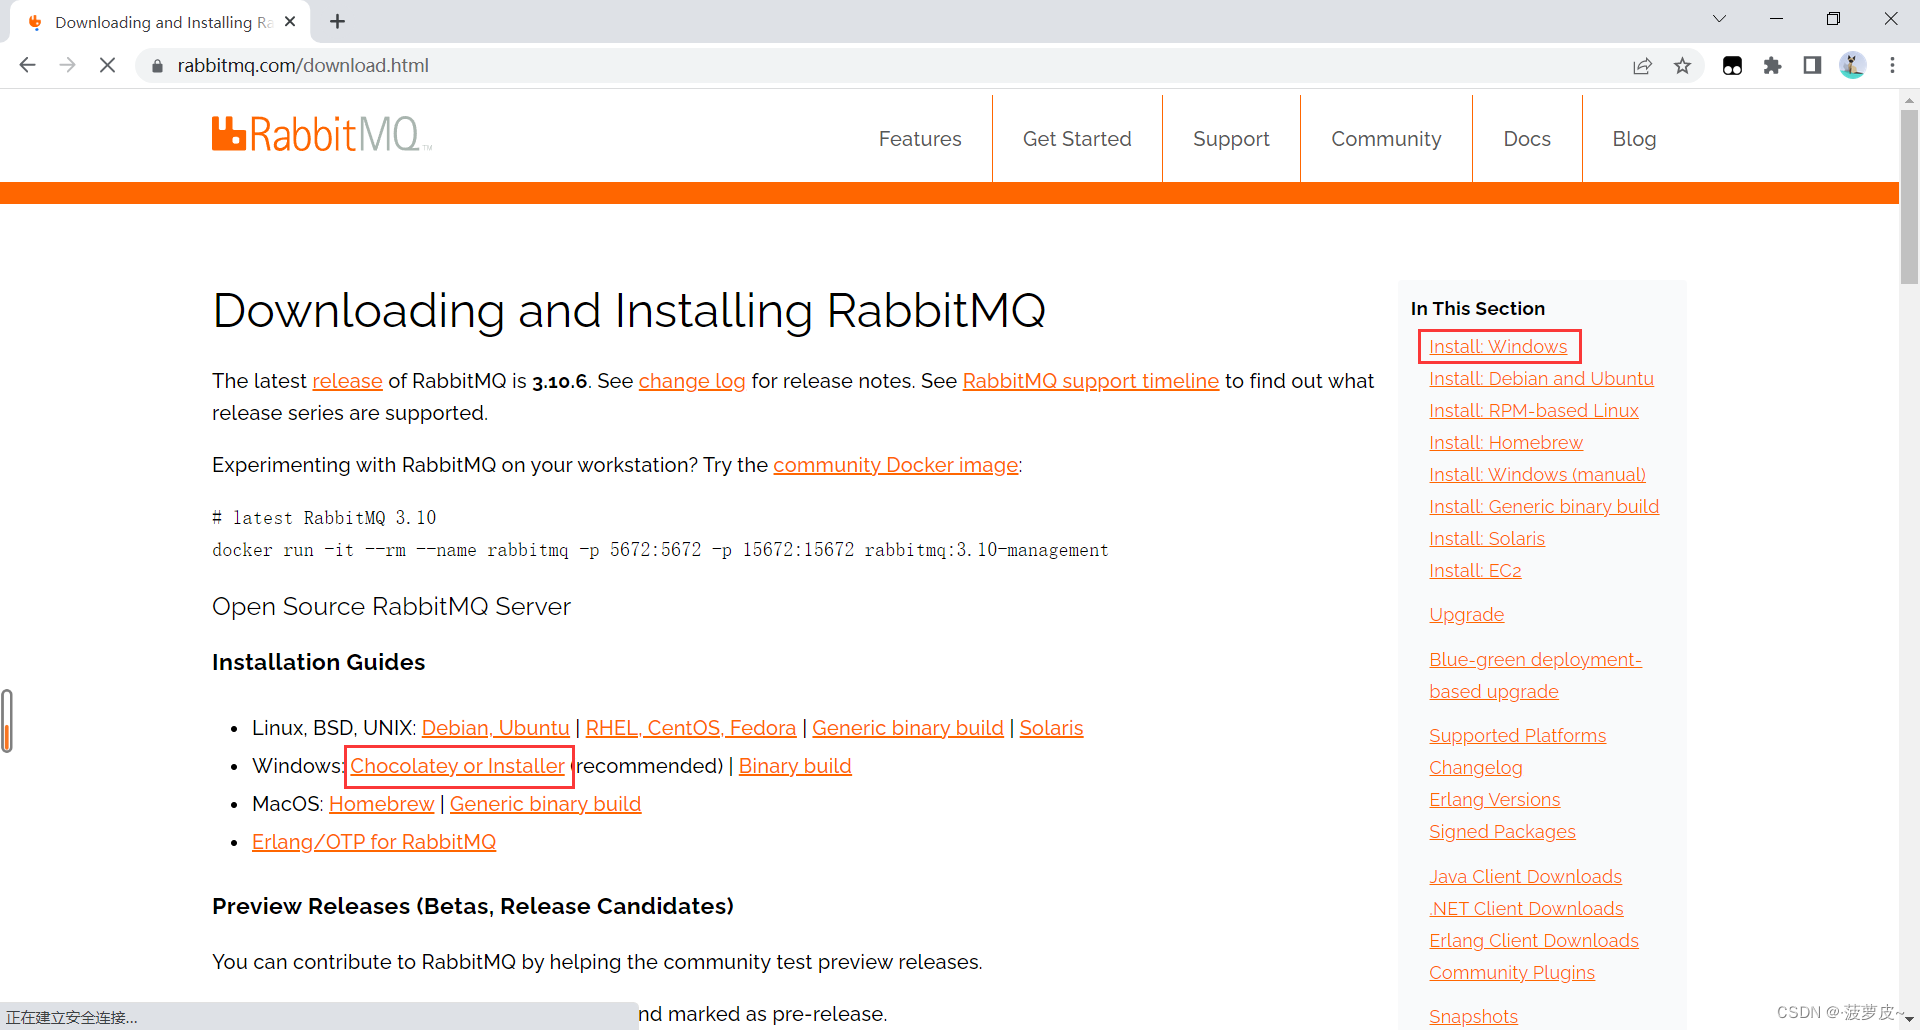Open Chocolatey or Installer link

tap(458, 766)
